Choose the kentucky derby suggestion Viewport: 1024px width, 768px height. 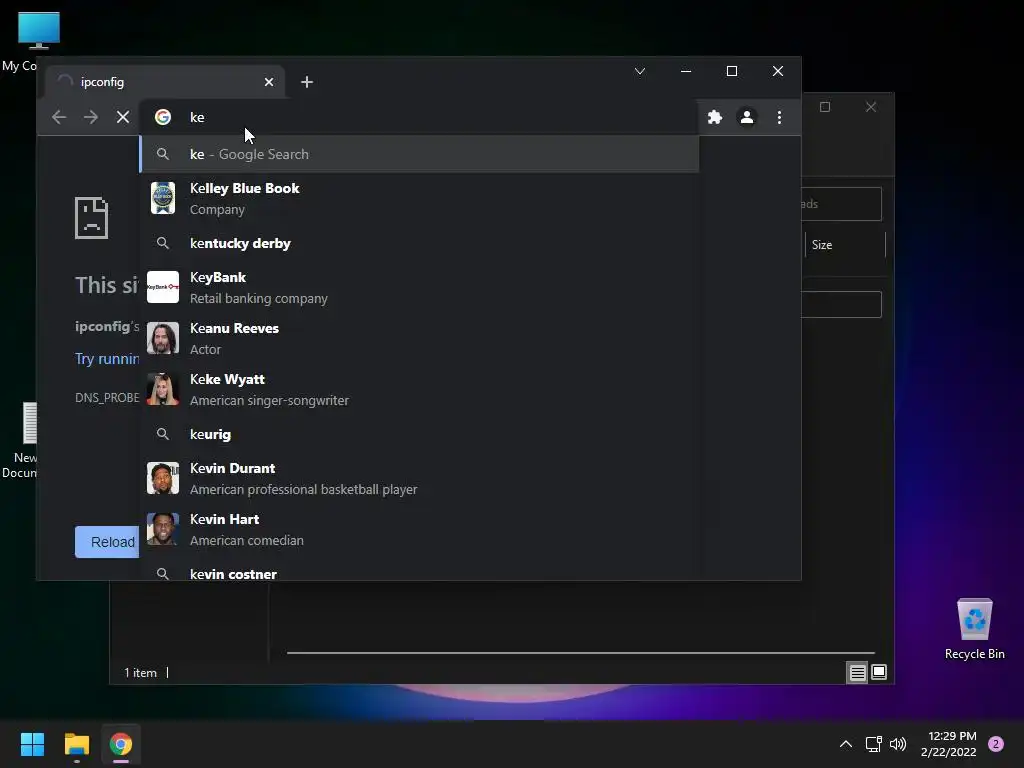tap(419, 243)
